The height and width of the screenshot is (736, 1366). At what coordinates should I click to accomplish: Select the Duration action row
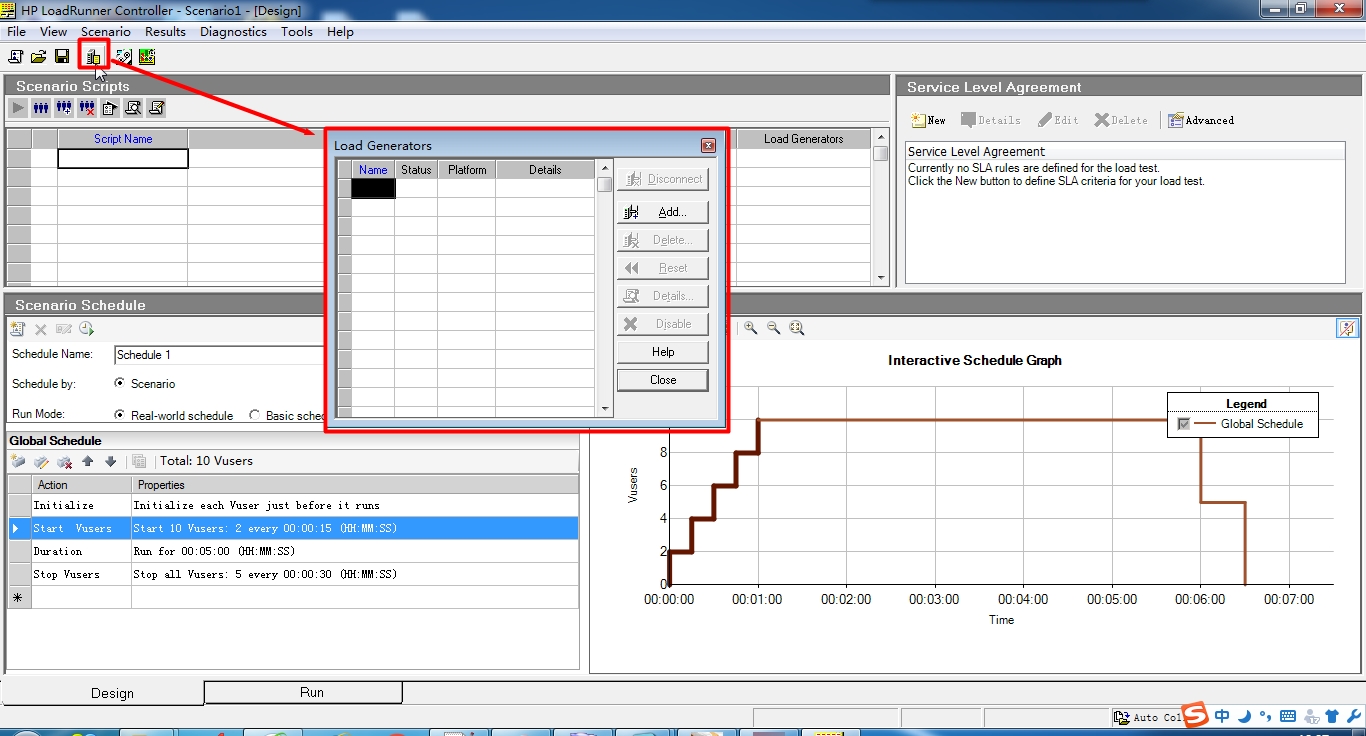click(x=293, y=551)
